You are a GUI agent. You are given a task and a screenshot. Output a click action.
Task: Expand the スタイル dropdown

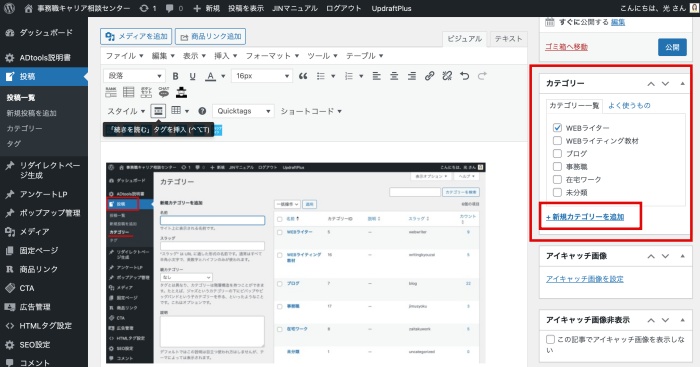[x=126, y=111]
